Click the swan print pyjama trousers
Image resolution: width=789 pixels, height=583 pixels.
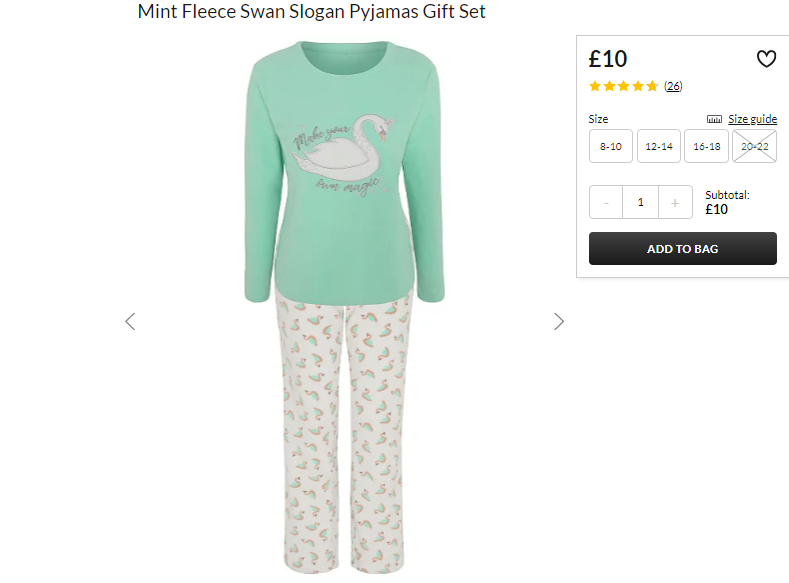(344, 432)
